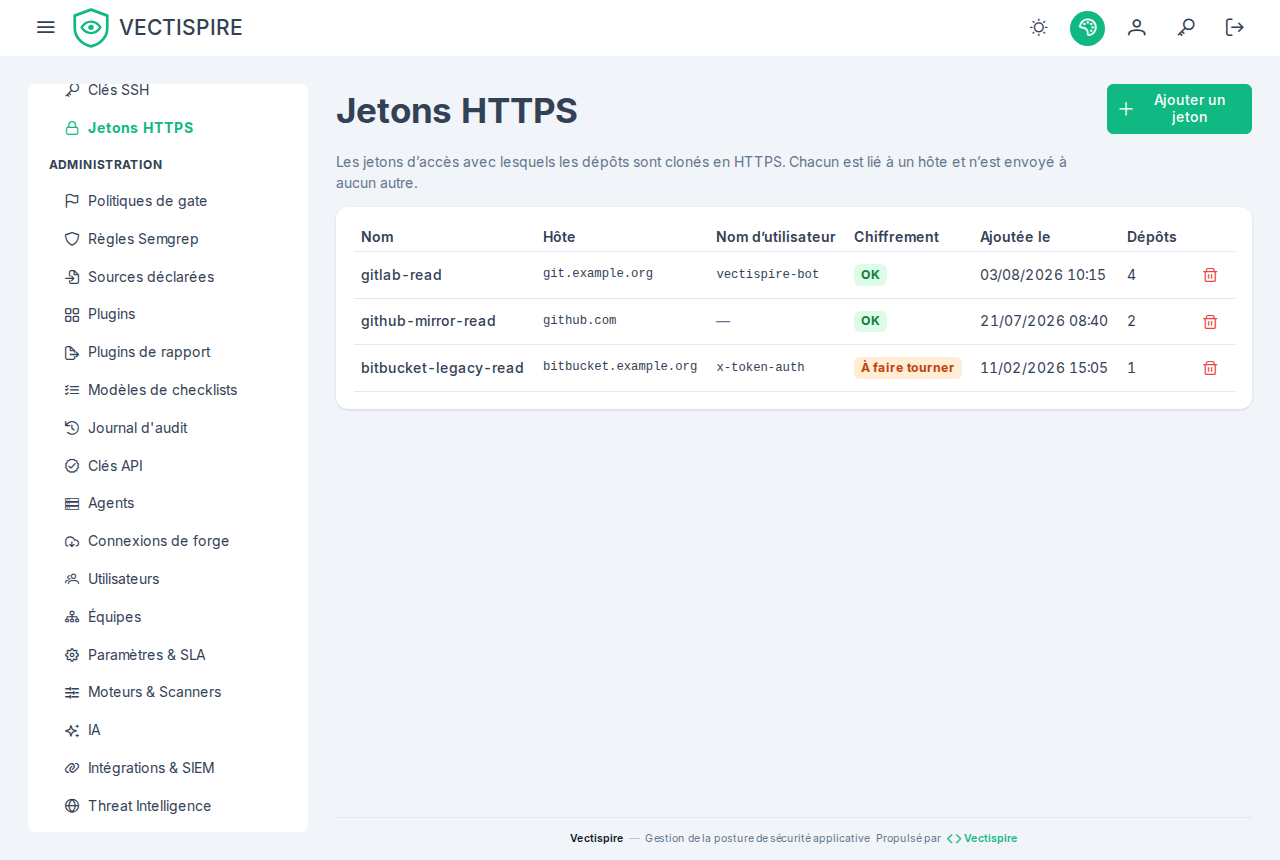Image resolution: width=1280 pixels, height=860 pixels.
Task: Click the Chiffrement column header
Action: tap(896, 237)
